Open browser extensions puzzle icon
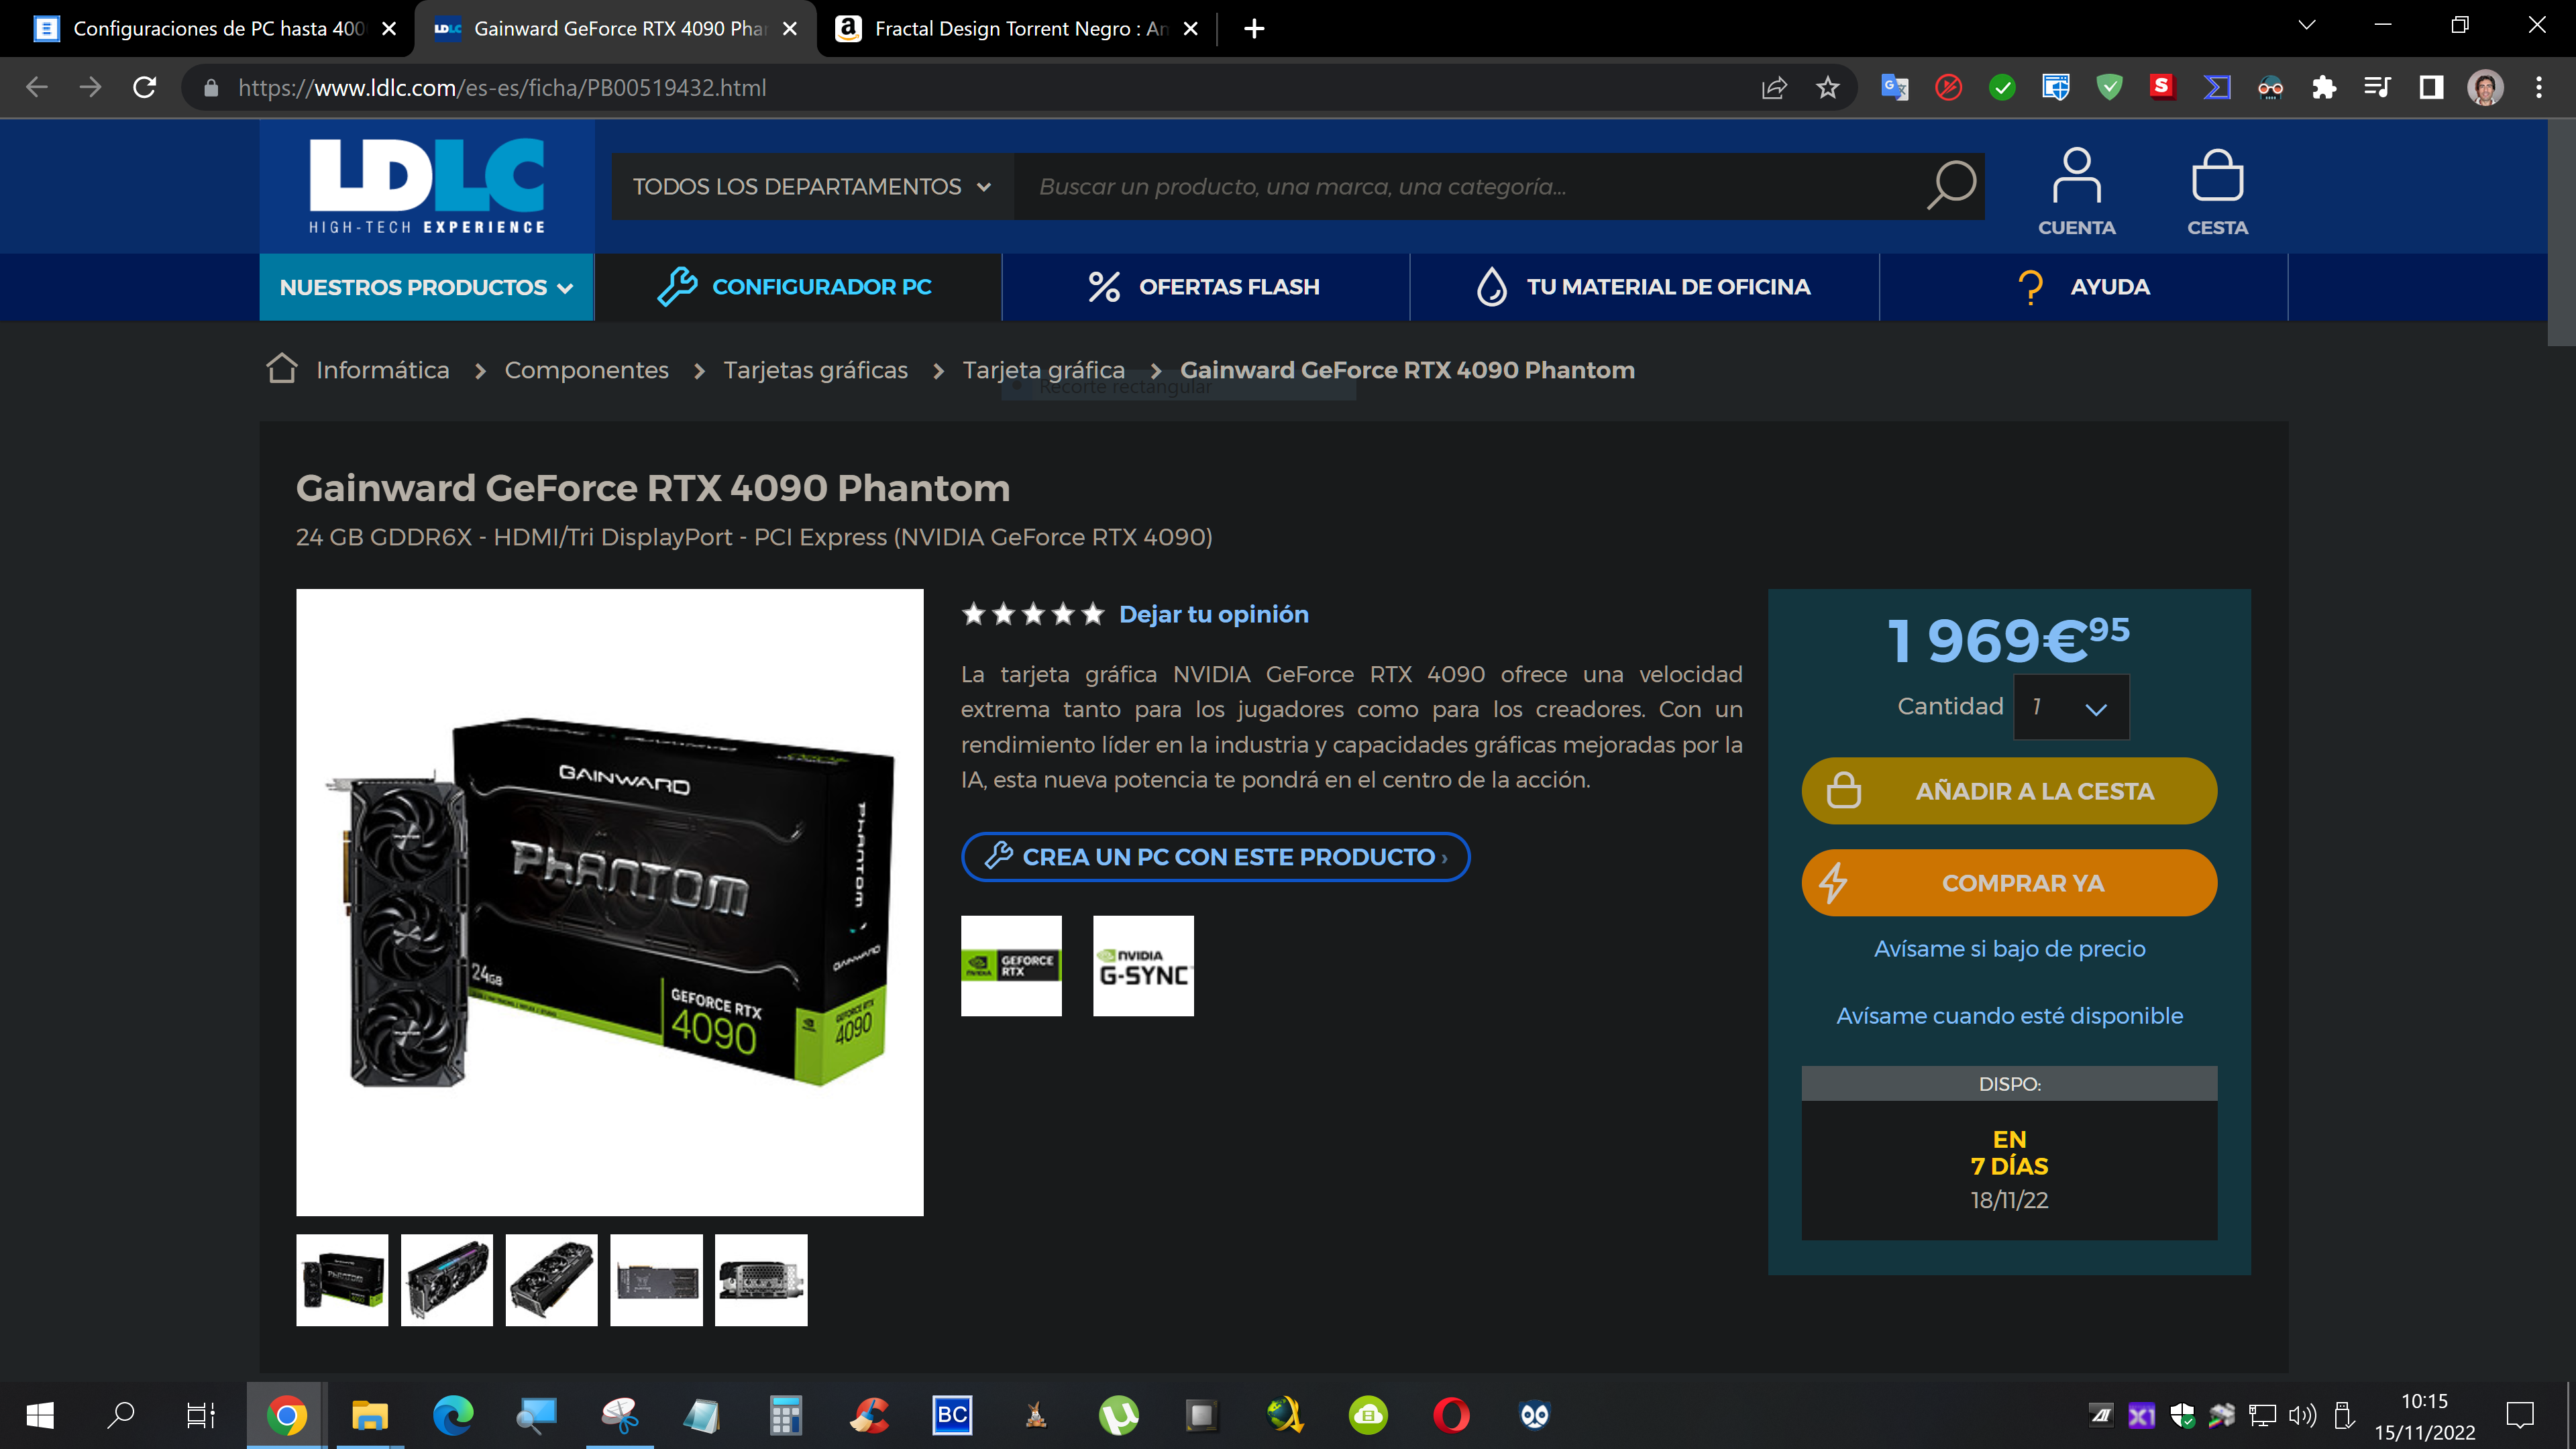This screenshot has height=1449, width=2576. [x=2324, y=88]
